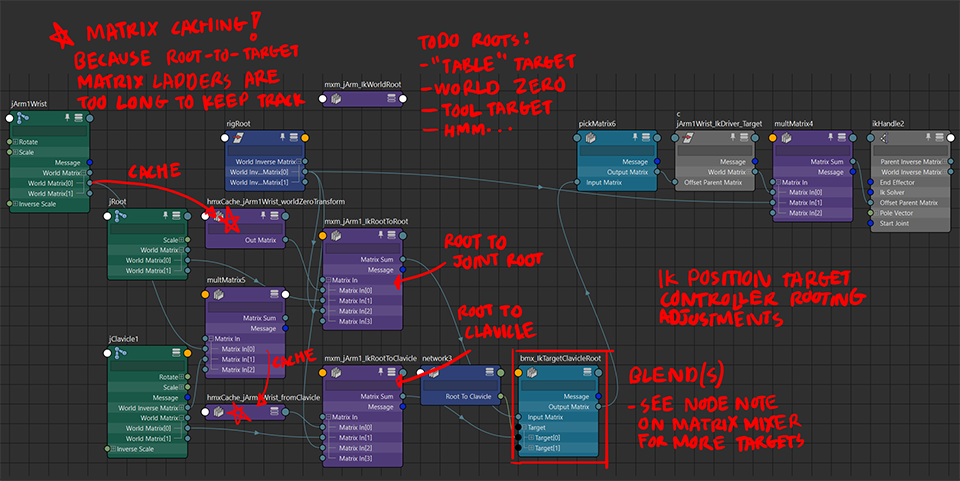The image size is (960, 481).
Task: Click Output Matrix port on pickMatrix6
Action: click(x=658, y=172)
